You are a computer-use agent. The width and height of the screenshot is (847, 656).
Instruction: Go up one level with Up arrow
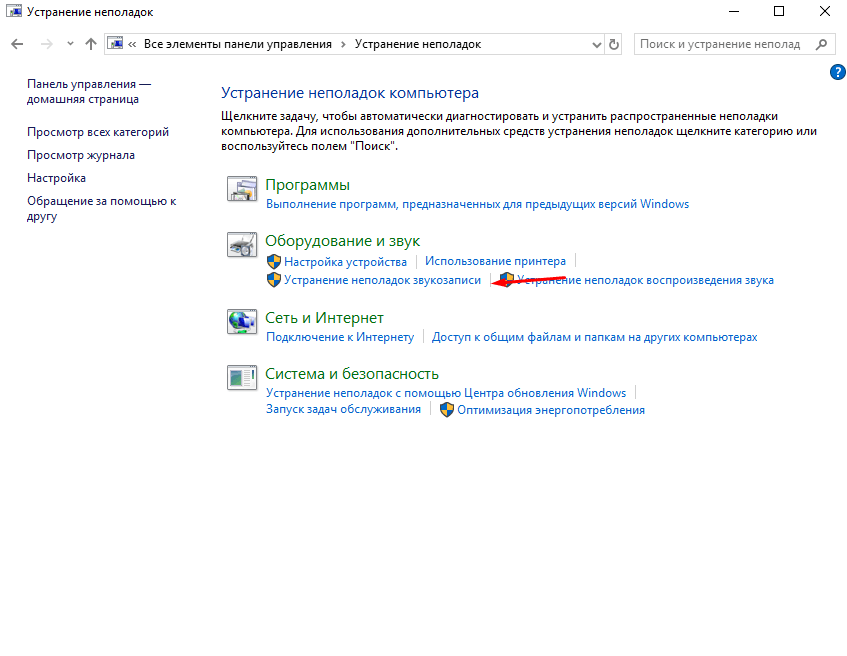[x=91, y=44]
